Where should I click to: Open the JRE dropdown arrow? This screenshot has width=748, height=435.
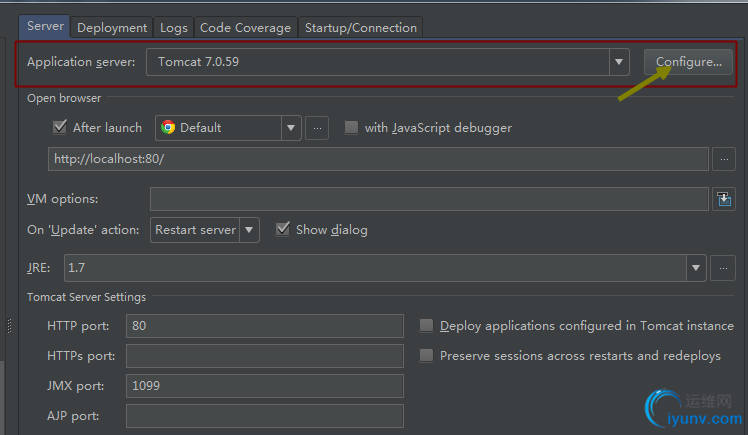pyautogui.click(x=696, y=268)
